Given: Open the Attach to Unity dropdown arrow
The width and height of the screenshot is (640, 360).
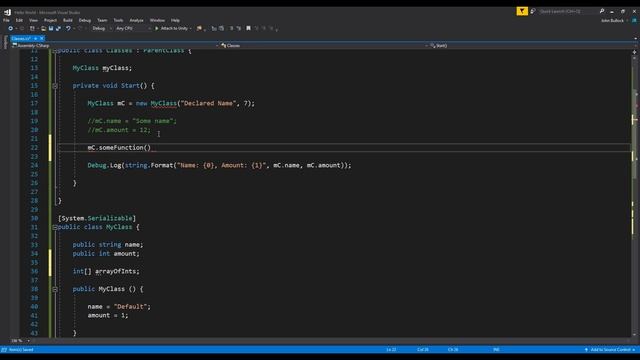Looking at the screenshot, I should (x=190, y=29).
